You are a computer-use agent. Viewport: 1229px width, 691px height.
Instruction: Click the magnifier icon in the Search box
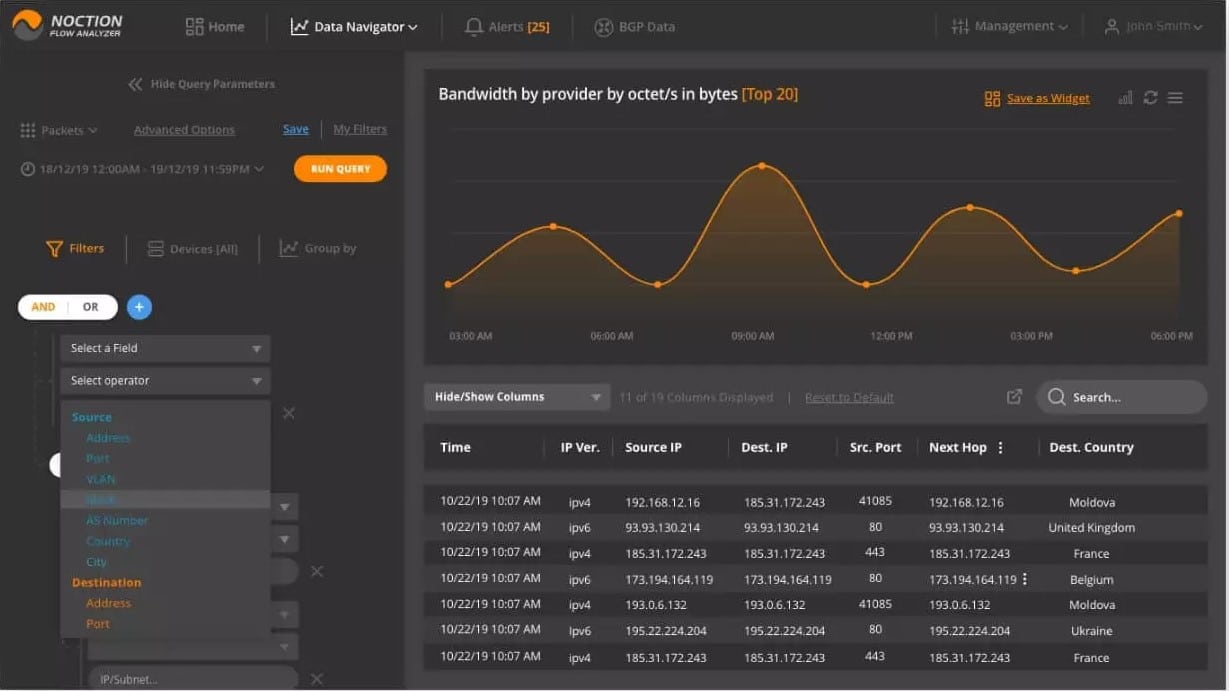tap(1056, 397)
